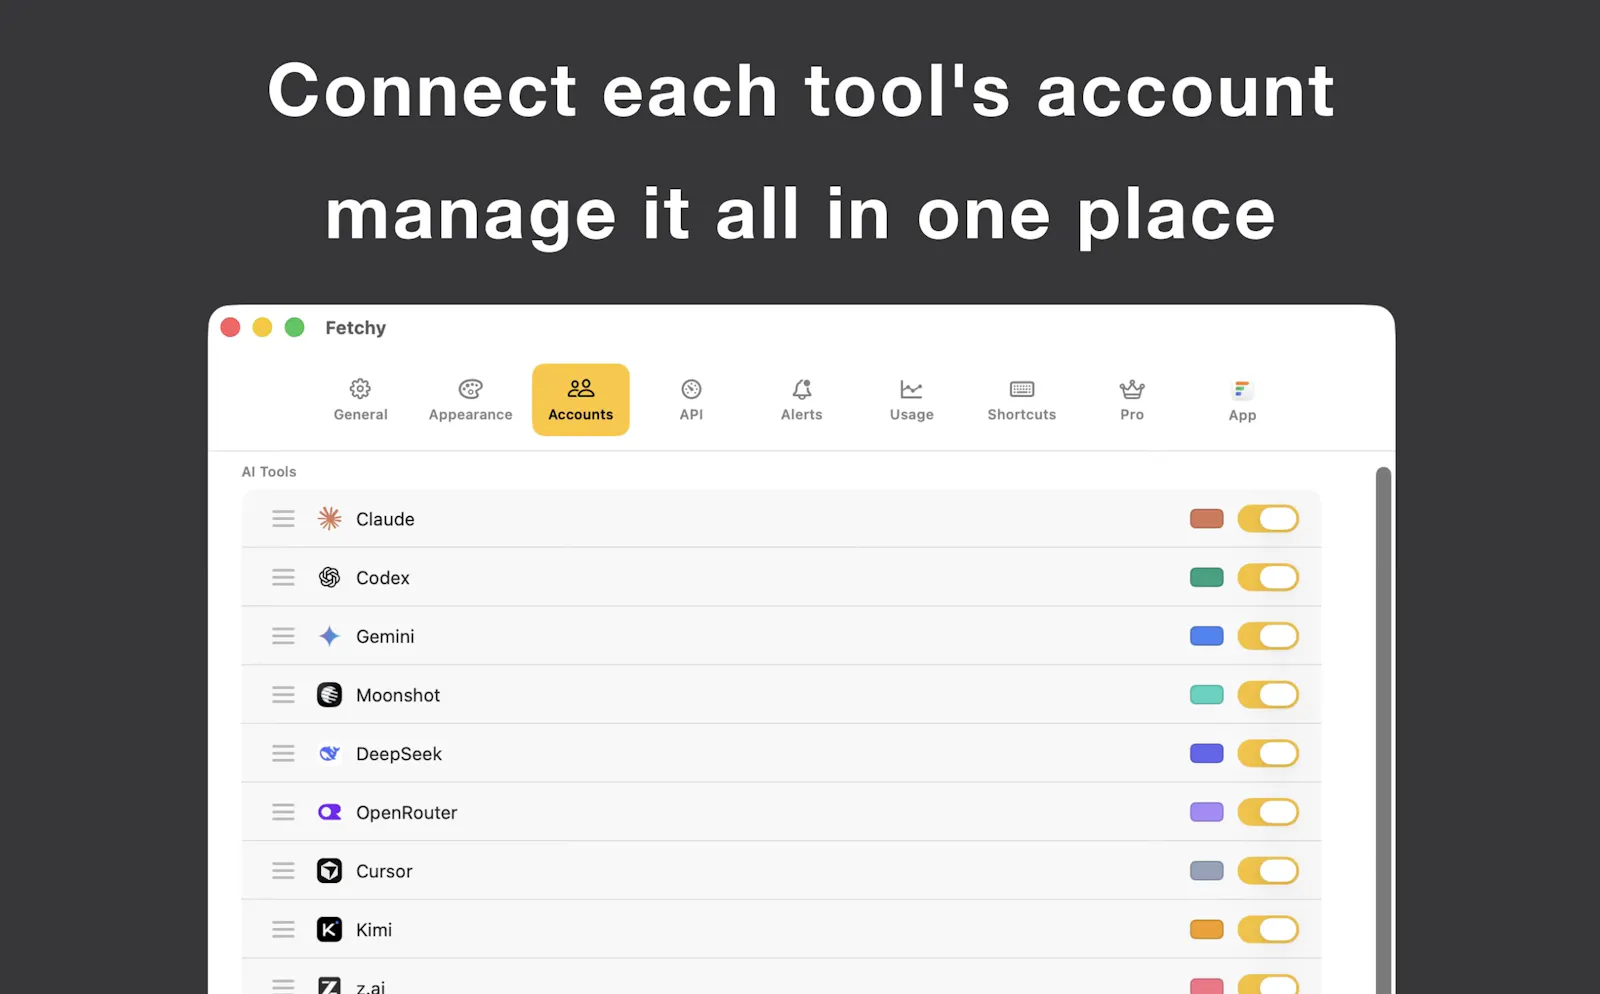
Task: Select the Moonshot row label
Action: (x=398, y=695)
